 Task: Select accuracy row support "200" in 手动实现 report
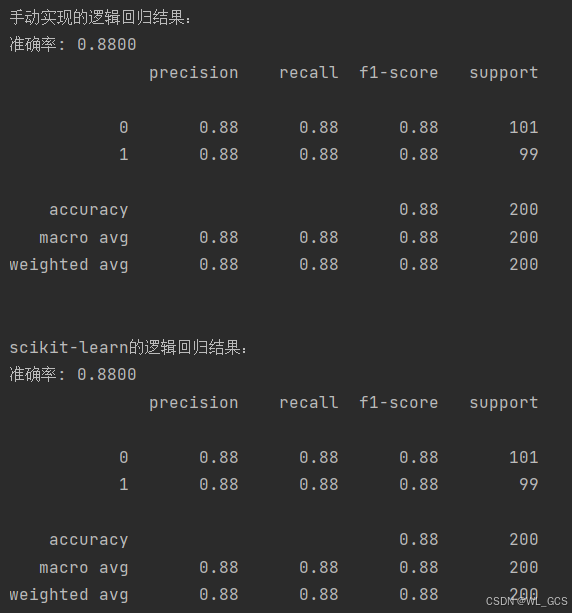tap(524, 210)
